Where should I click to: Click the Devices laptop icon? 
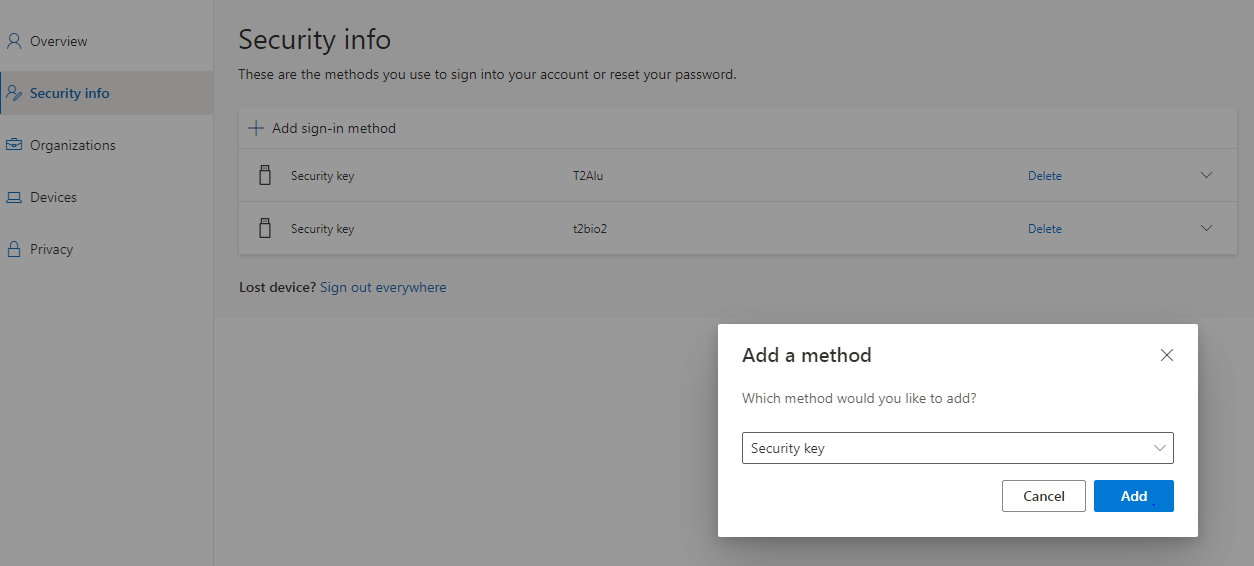[14, 197]
